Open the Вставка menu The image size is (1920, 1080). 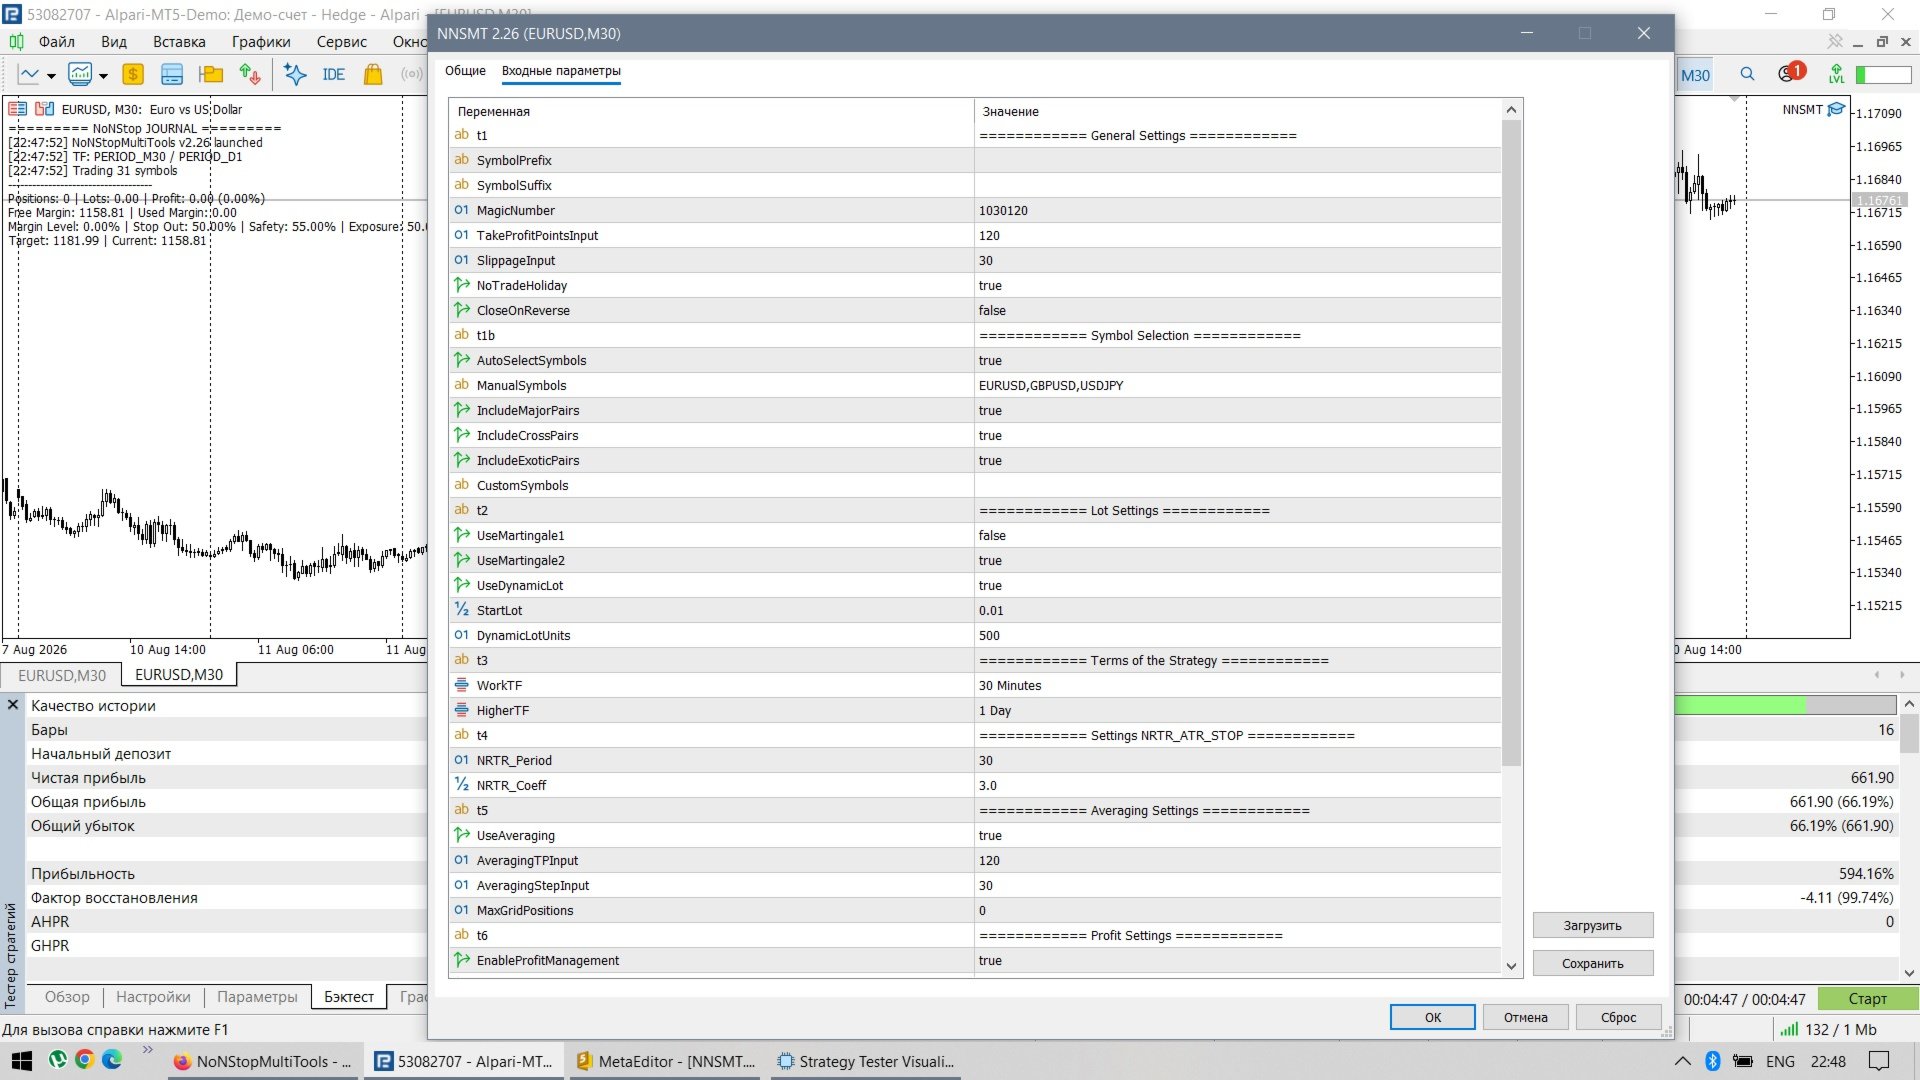pyautogui.click(x=179, y=42)
